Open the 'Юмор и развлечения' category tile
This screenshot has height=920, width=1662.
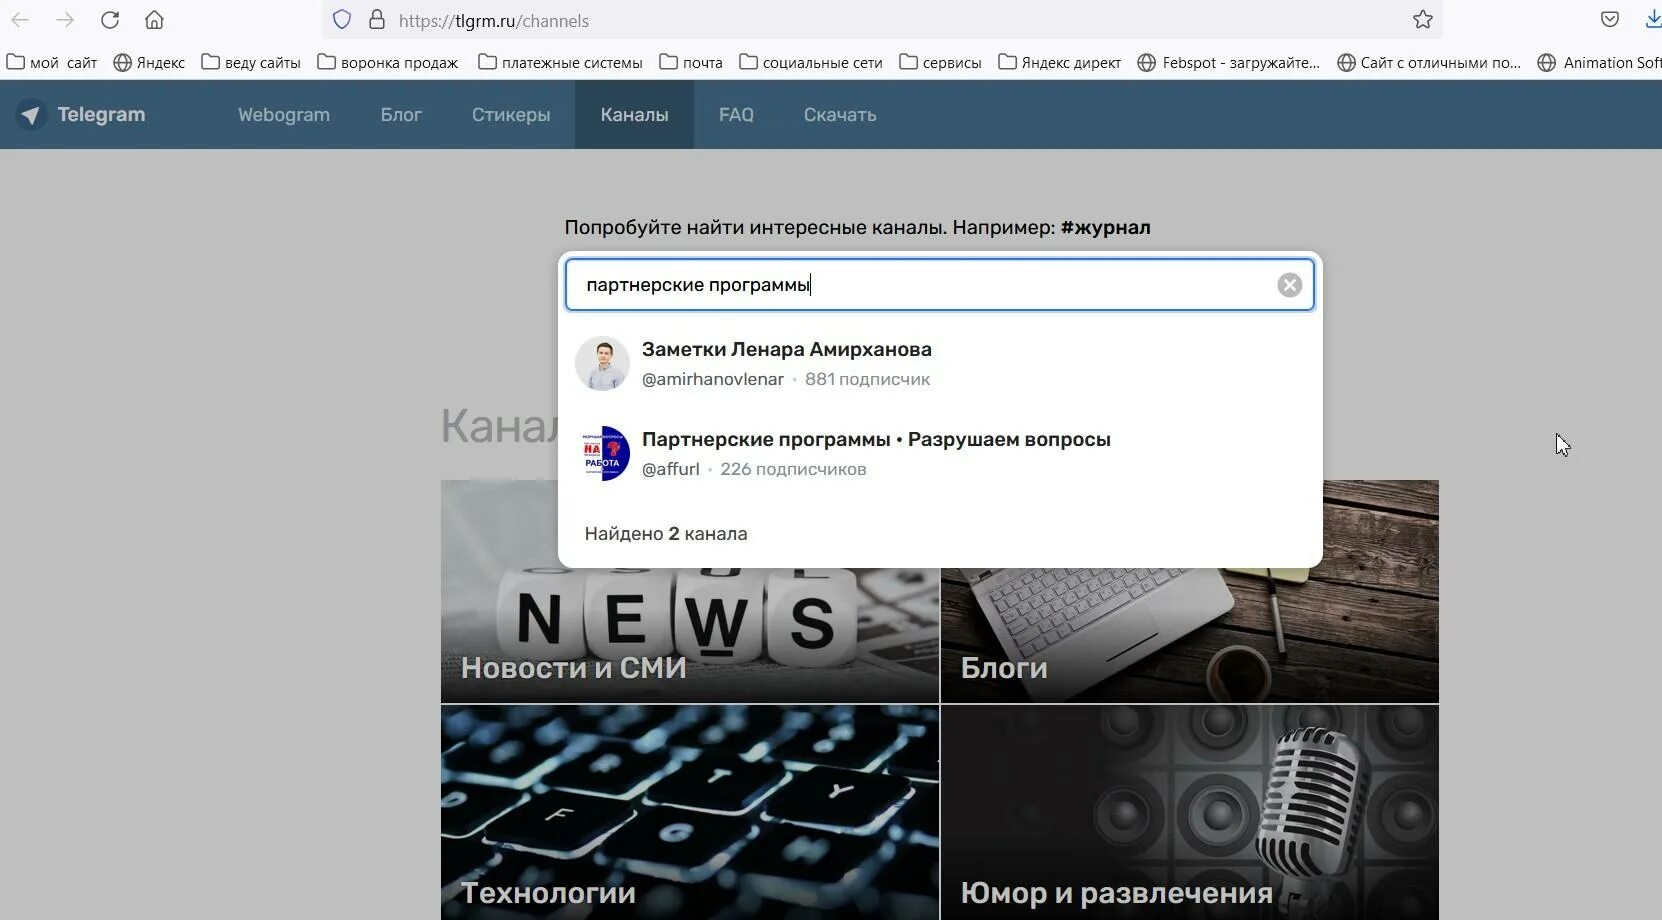[x=1190, y=812]
